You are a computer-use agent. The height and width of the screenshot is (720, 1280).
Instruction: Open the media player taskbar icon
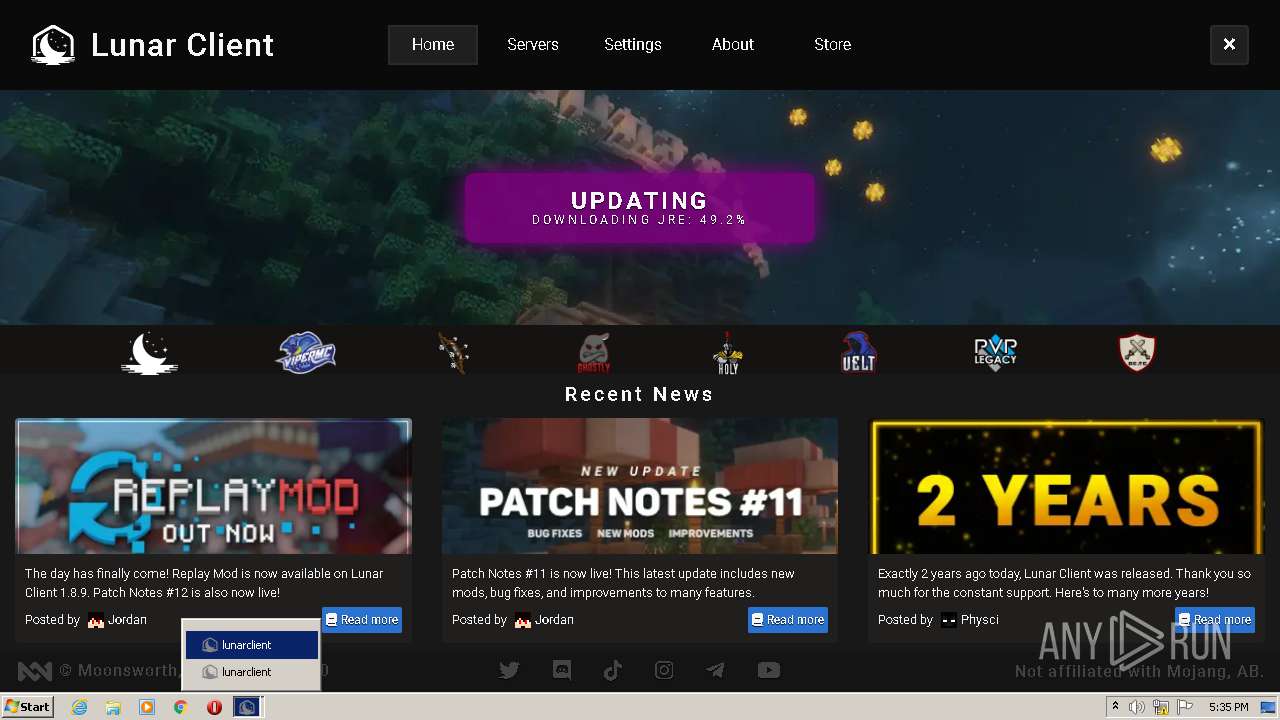tap(147, 707)
